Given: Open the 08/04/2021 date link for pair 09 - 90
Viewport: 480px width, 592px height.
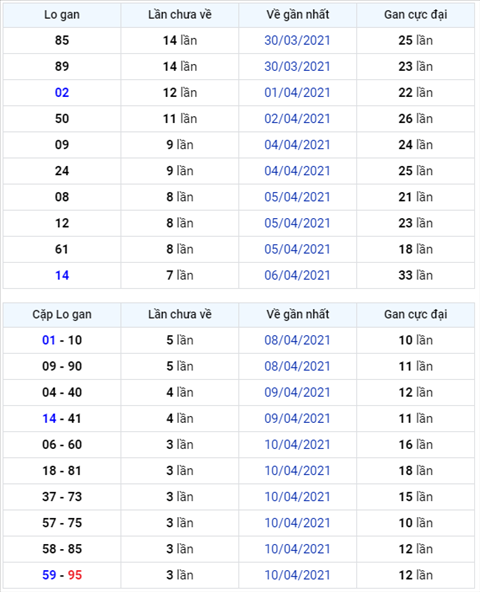Looking at the screenshot, I should click(297, 366).
